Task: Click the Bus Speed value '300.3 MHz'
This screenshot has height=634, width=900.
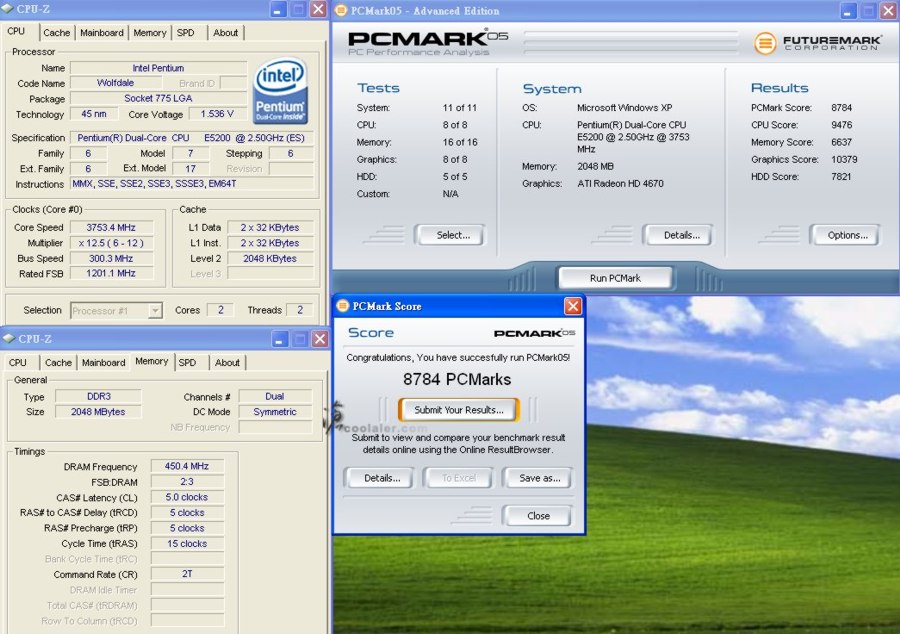Action: (x=111, y=258)
